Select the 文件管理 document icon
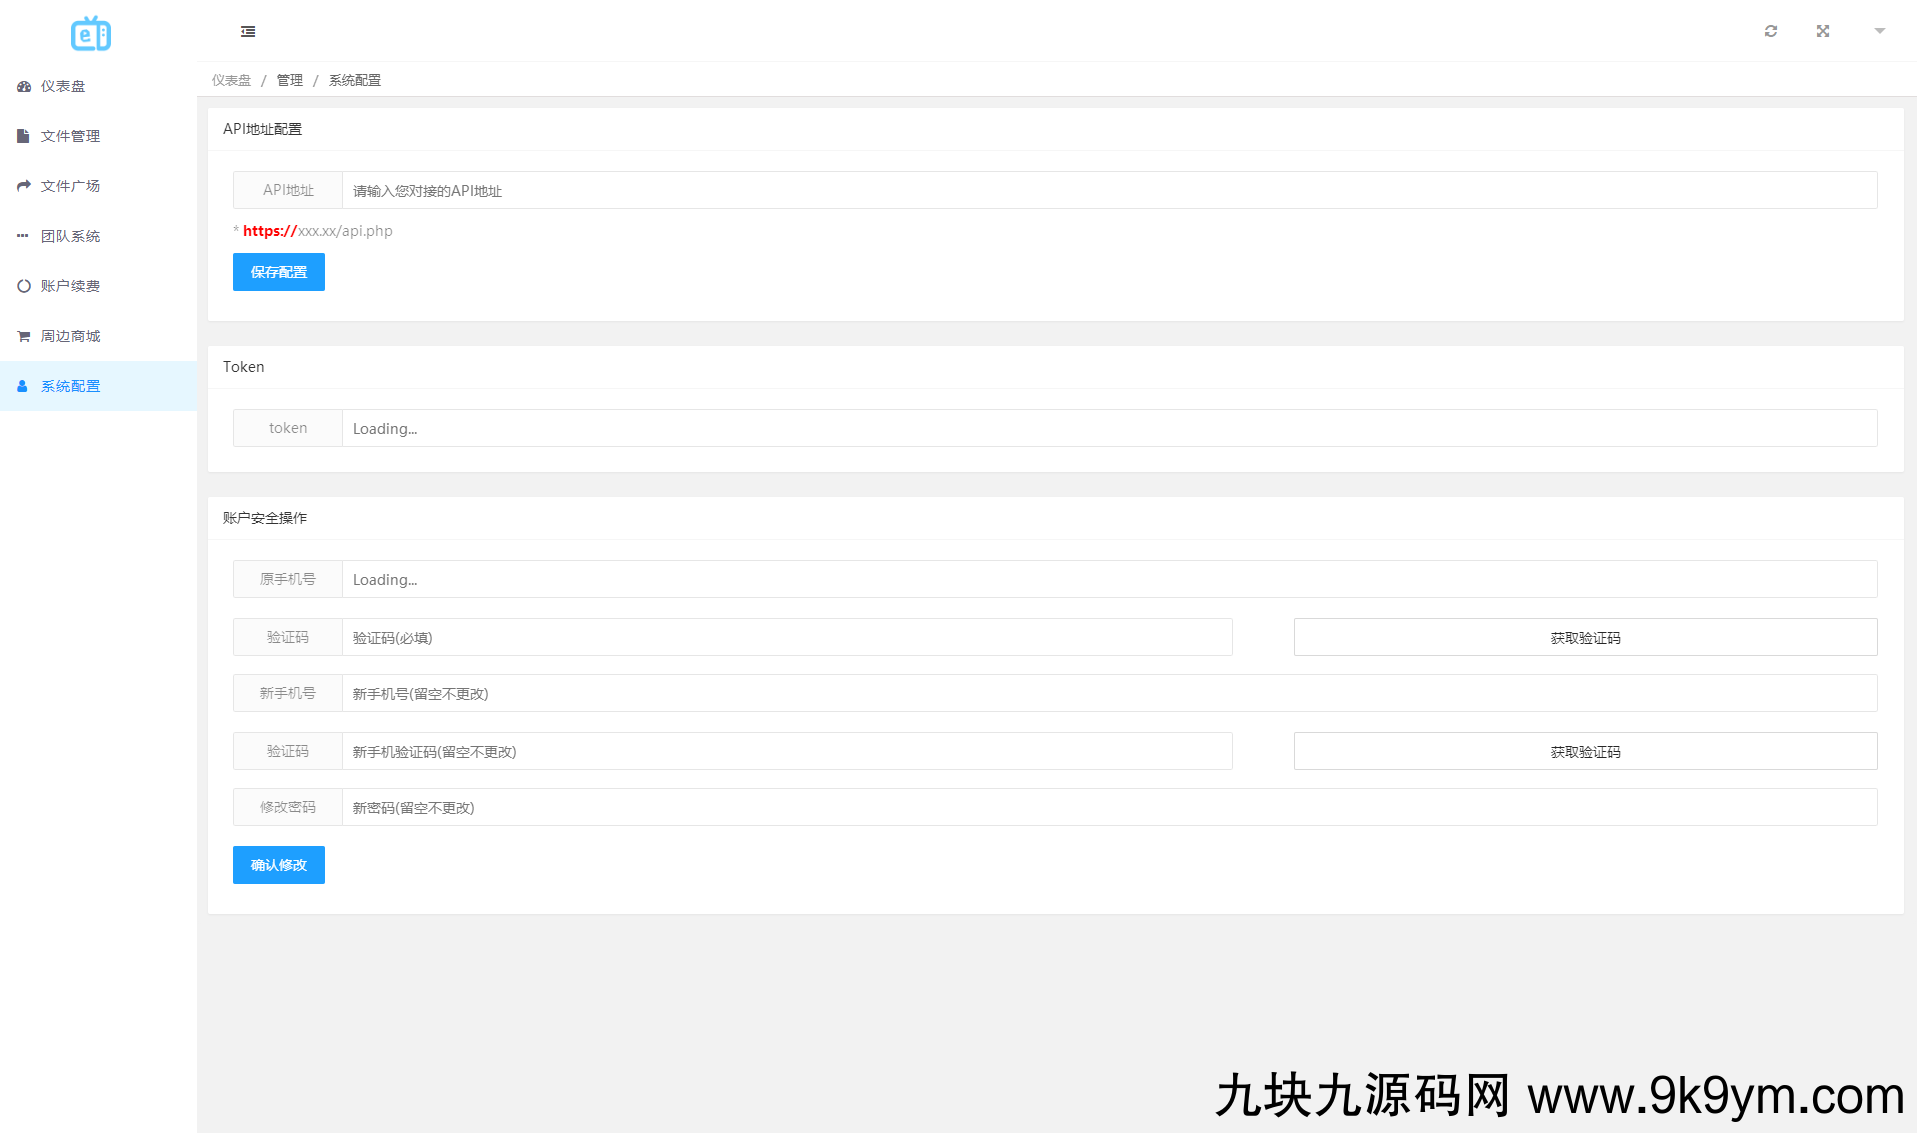Image resolution: width=1917 pixels, height=1133 pixels. click(23, 135)
